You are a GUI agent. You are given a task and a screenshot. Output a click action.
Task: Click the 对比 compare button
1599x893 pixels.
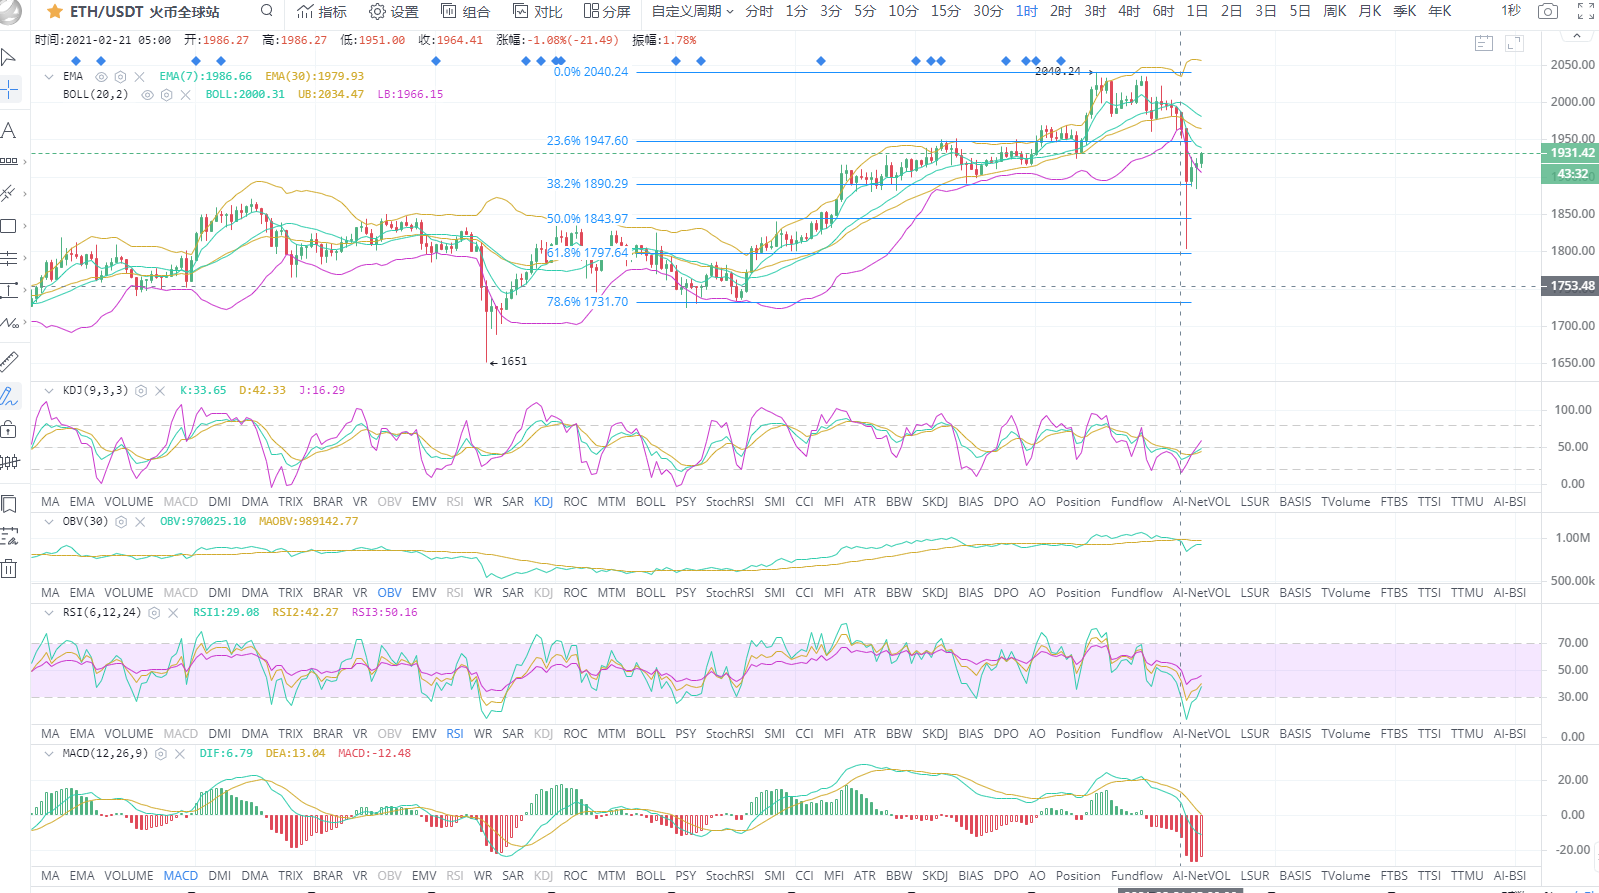click(x=538, y=11)
